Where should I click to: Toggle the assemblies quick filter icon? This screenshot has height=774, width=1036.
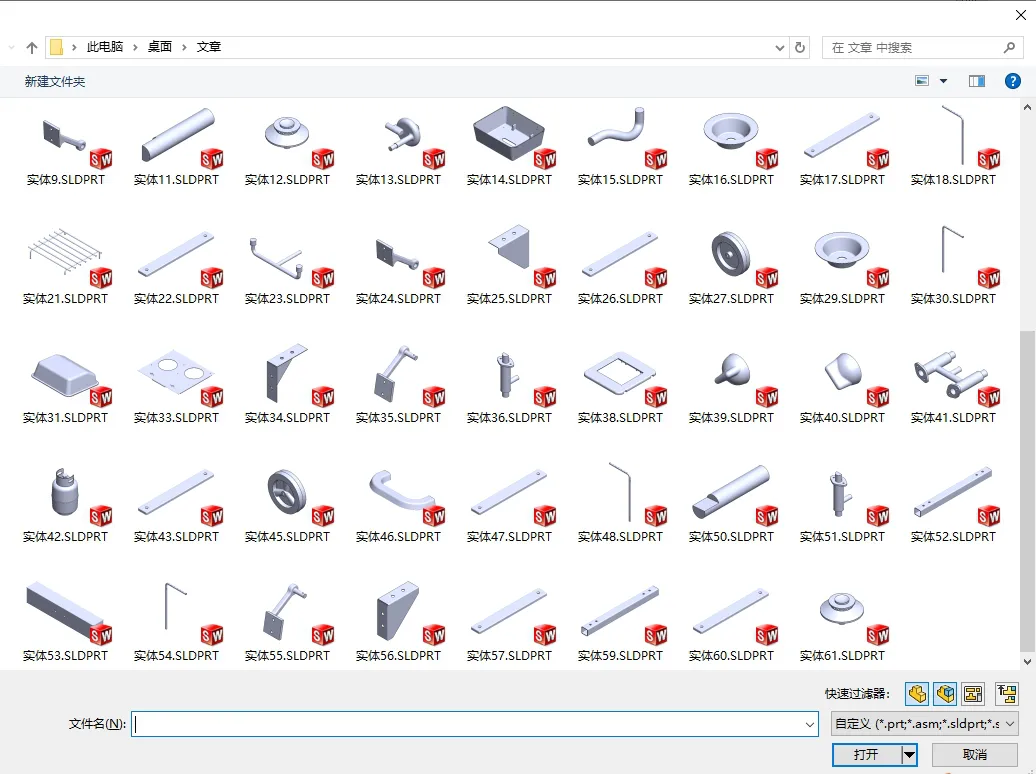point(945,693)
